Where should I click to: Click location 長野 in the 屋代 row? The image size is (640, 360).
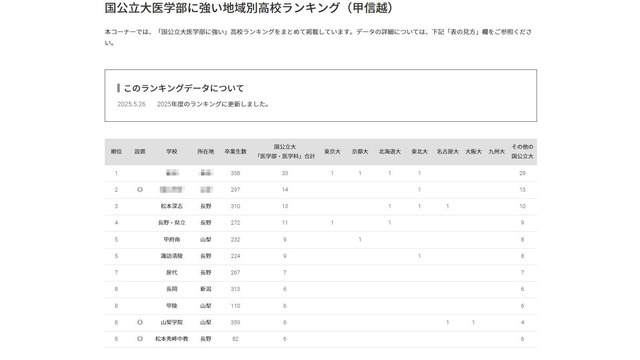pyautogui.click(x=206, y=273)
